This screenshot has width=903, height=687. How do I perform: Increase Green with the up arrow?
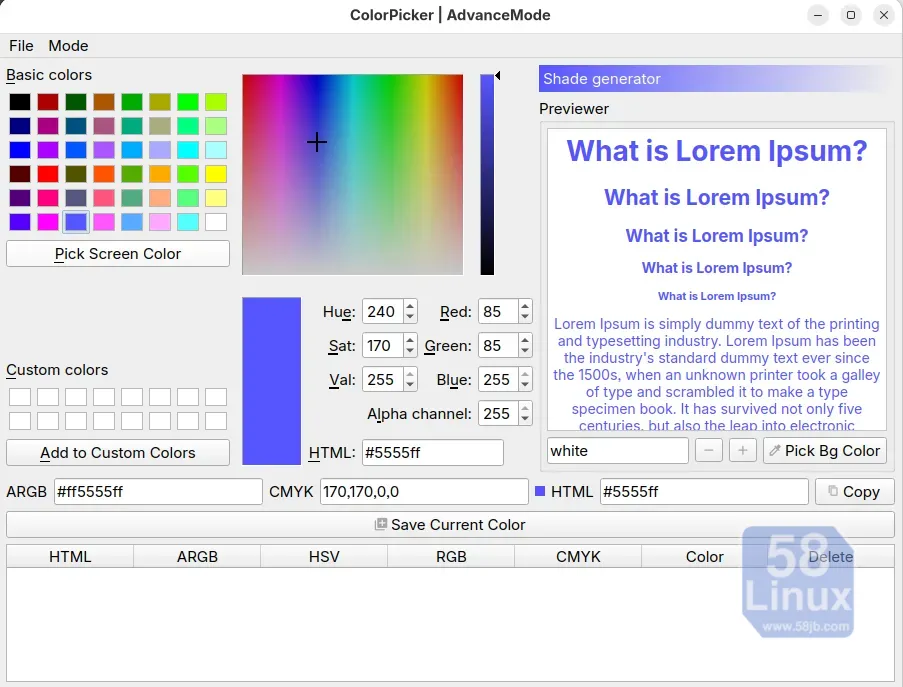pyautogui.click(x=525, y=340)
